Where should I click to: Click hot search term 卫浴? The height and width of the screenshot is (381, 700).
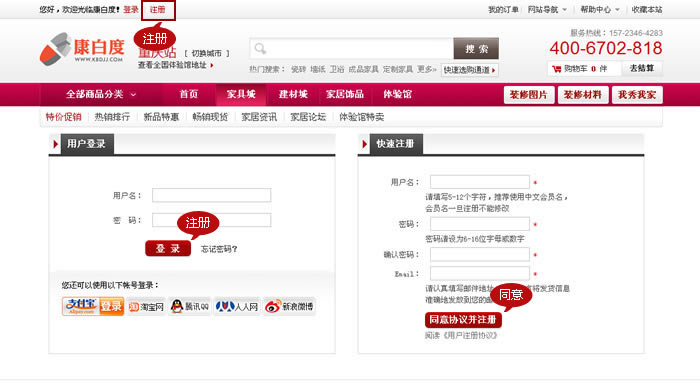click(337, 69)
